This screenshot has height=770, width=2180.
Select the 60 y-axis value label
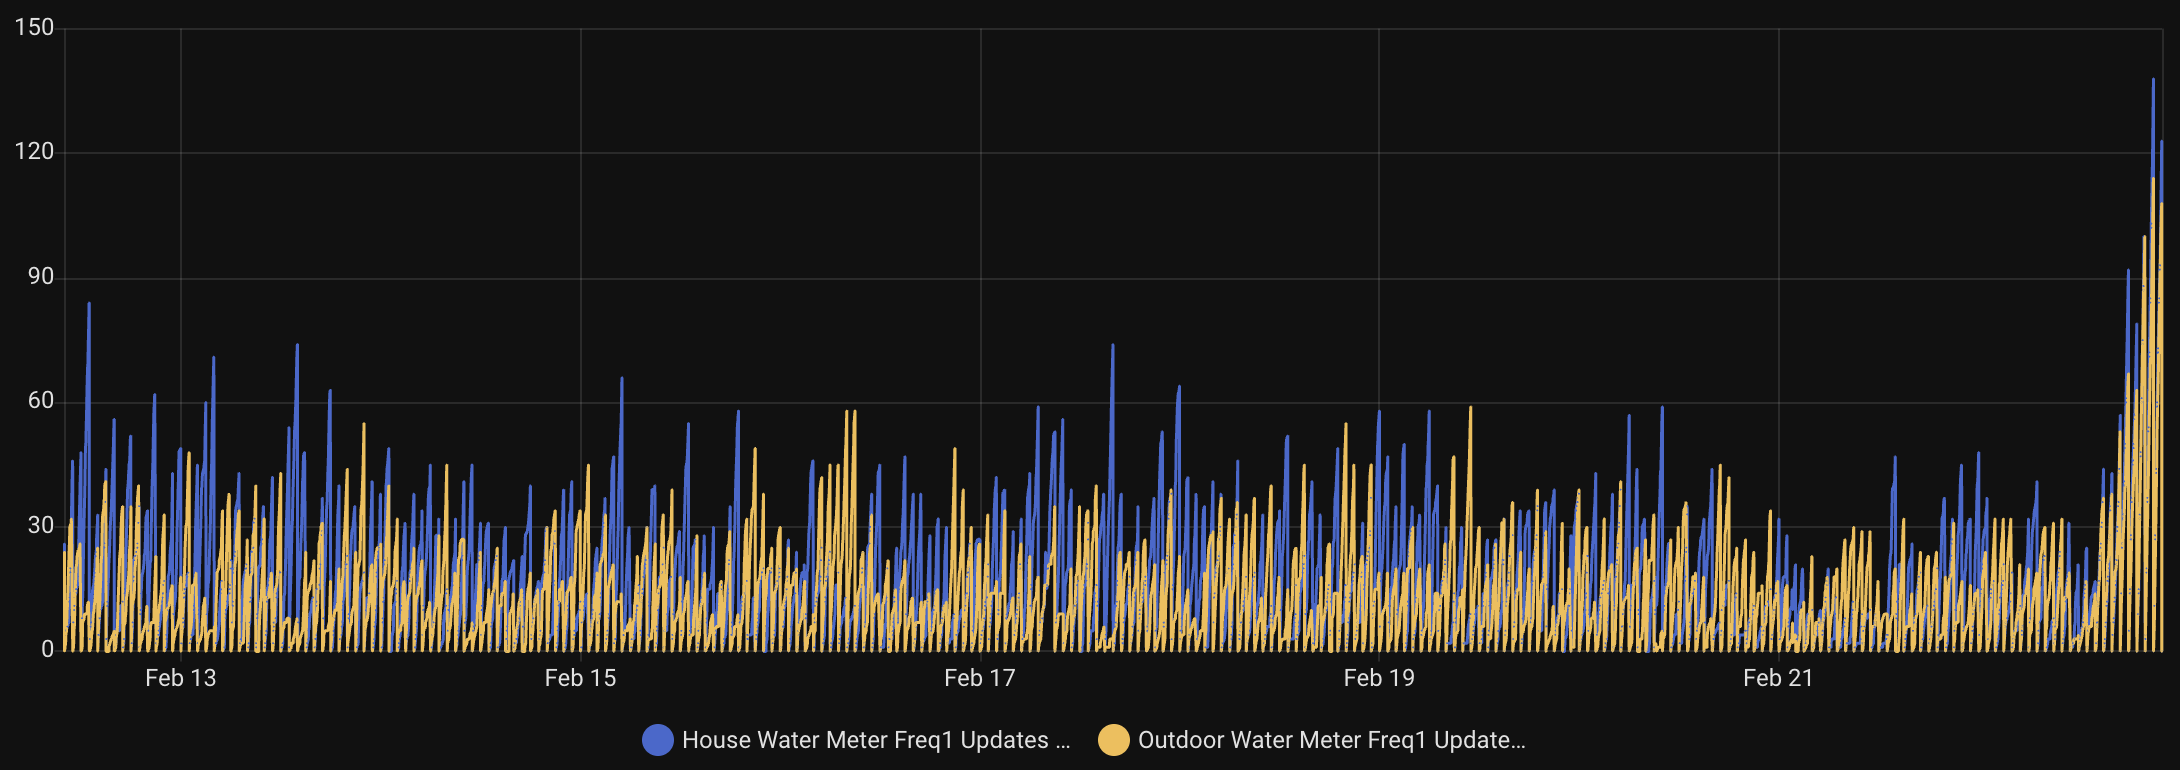click(x=40, y=401)
